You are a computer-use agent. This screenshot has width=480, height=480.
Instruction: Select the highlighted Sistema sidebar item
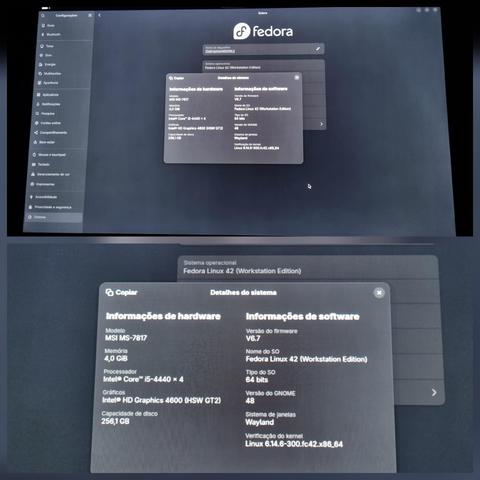[x=54, y=217]
